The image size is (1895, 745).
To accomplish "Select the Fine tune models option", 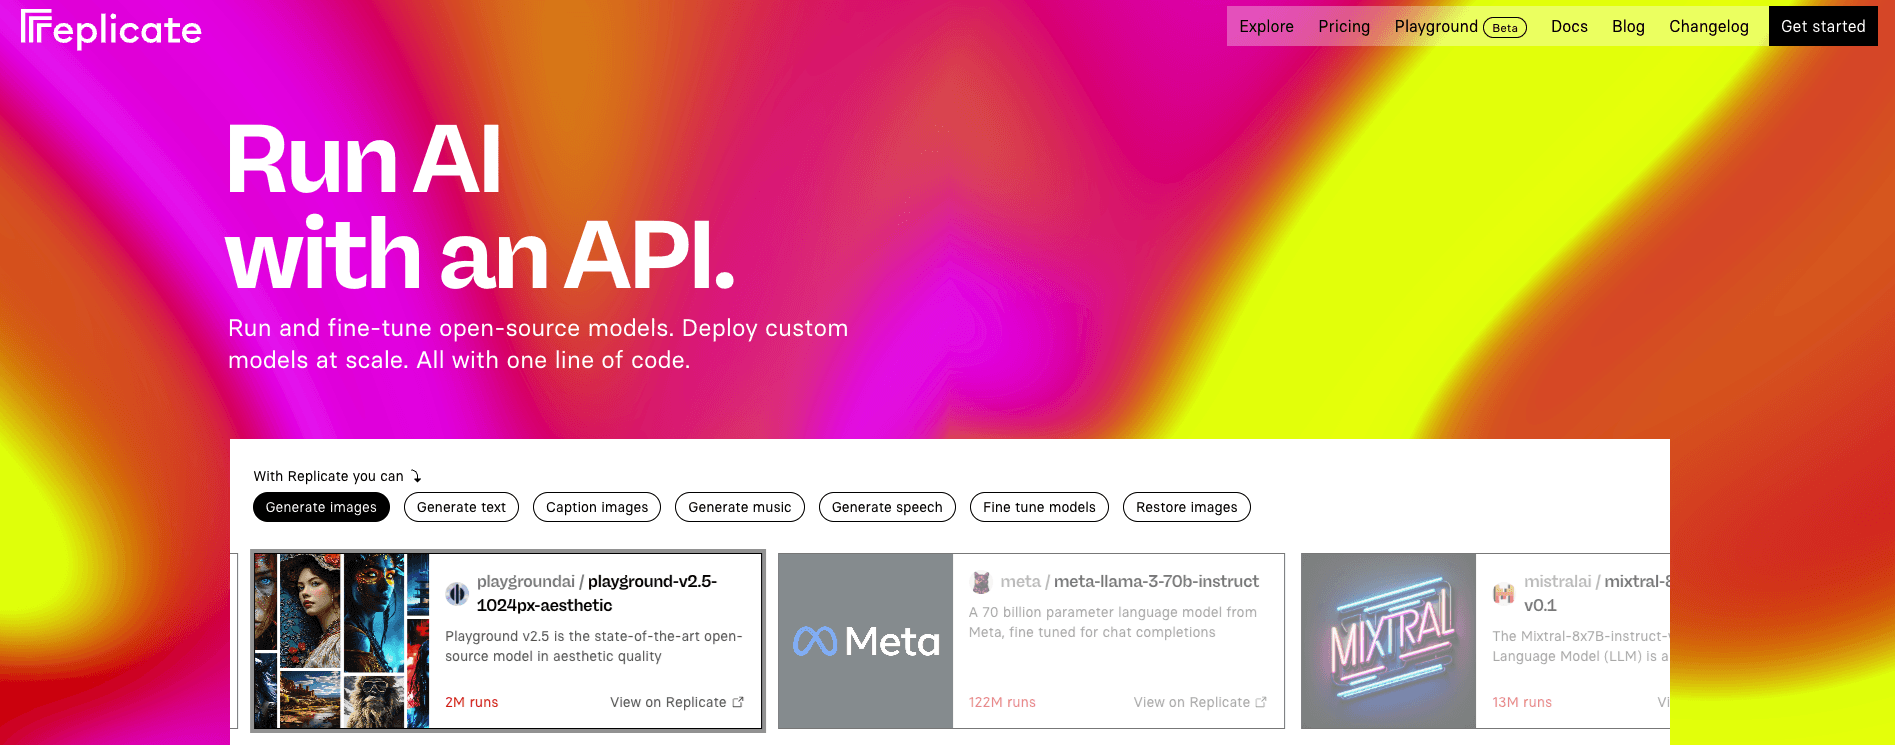I will point(1039,507).
